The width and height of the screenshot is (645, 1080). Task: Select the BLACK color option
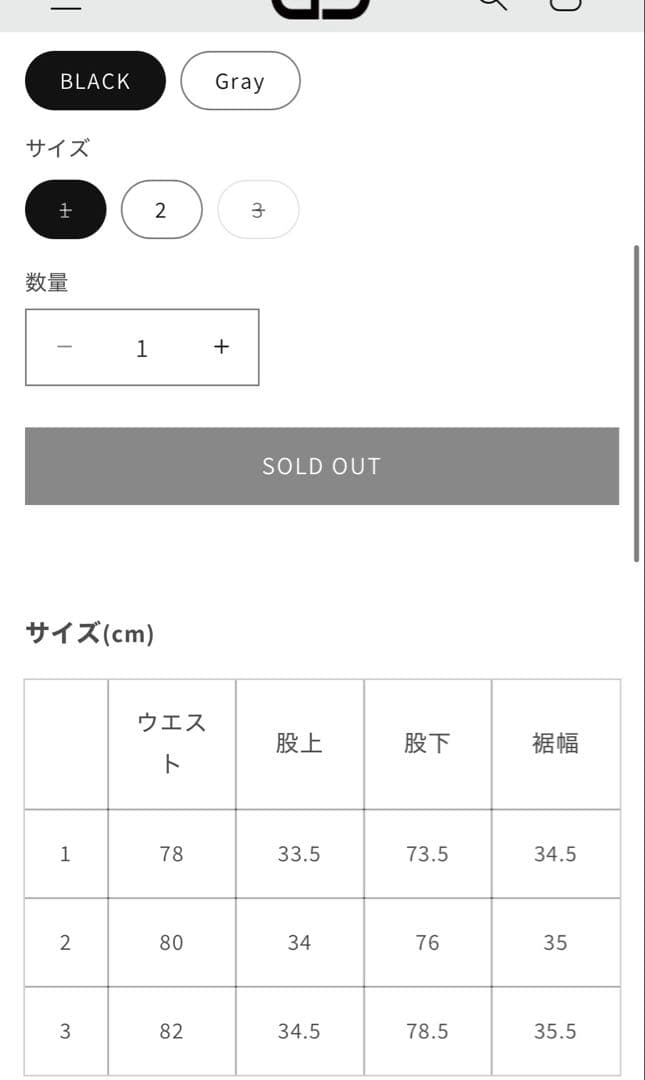click(x=95, y=81)
